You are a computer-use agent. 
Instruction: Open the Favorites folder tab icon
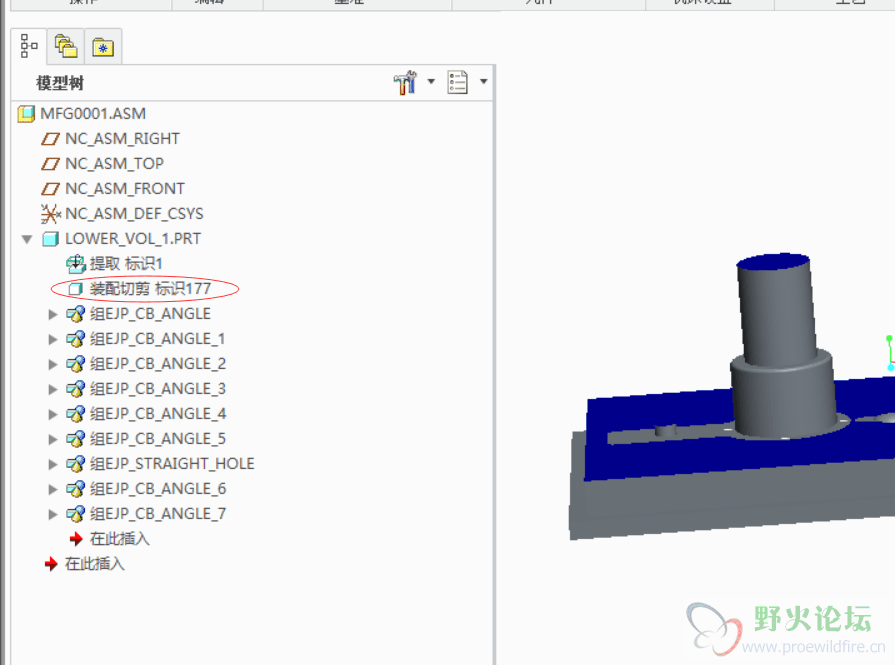point(103,47)
